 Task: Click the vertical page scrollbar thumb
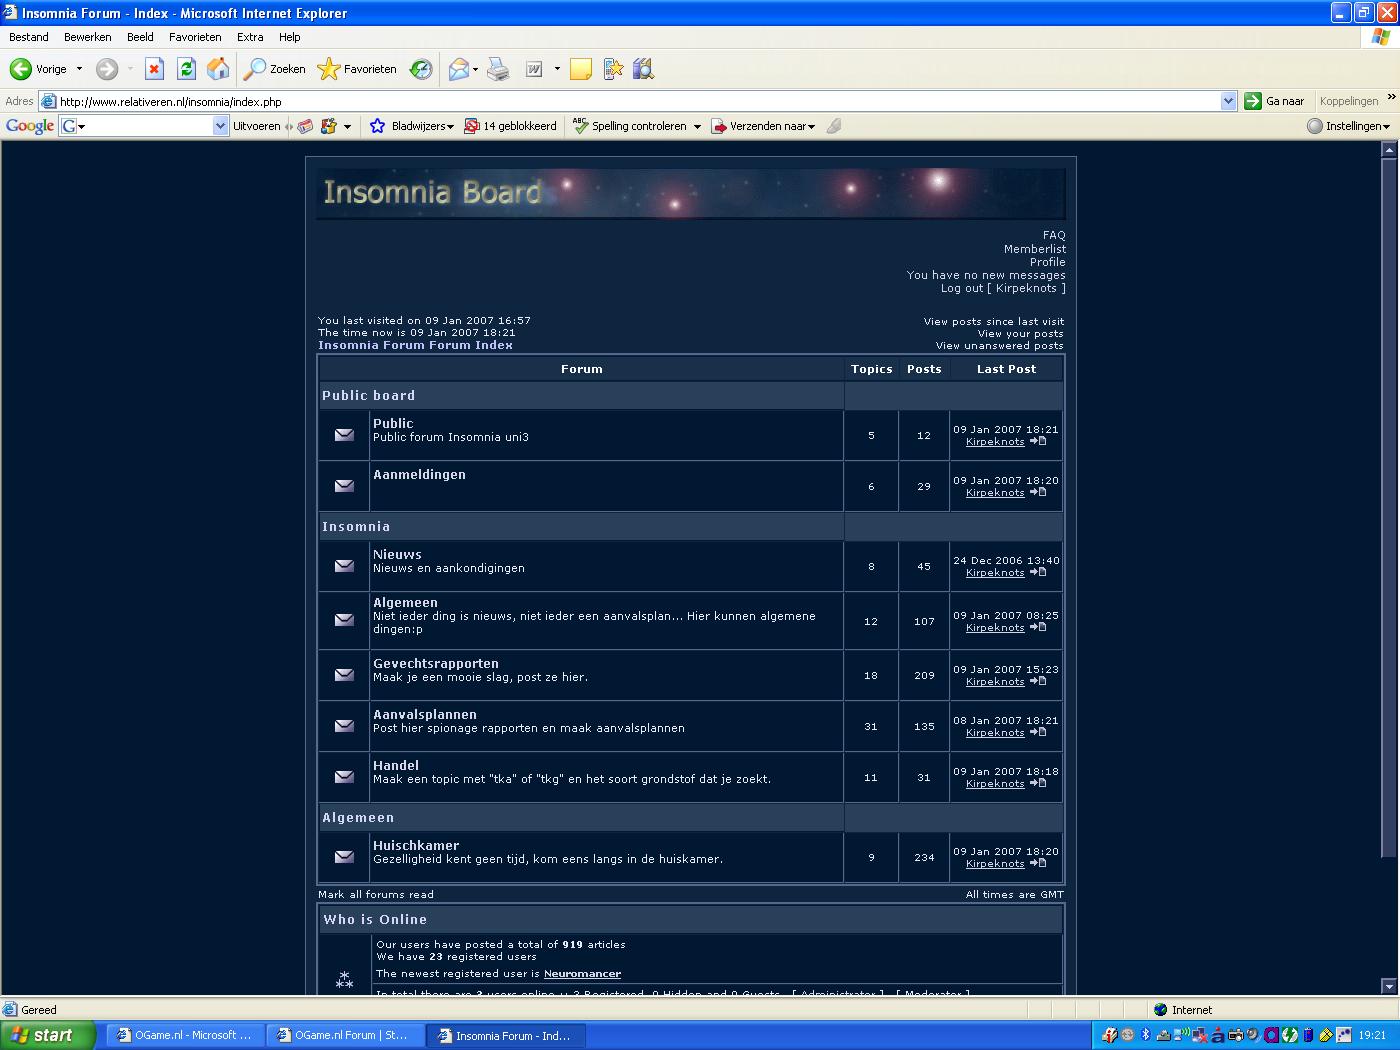[x=1388, y=500]
